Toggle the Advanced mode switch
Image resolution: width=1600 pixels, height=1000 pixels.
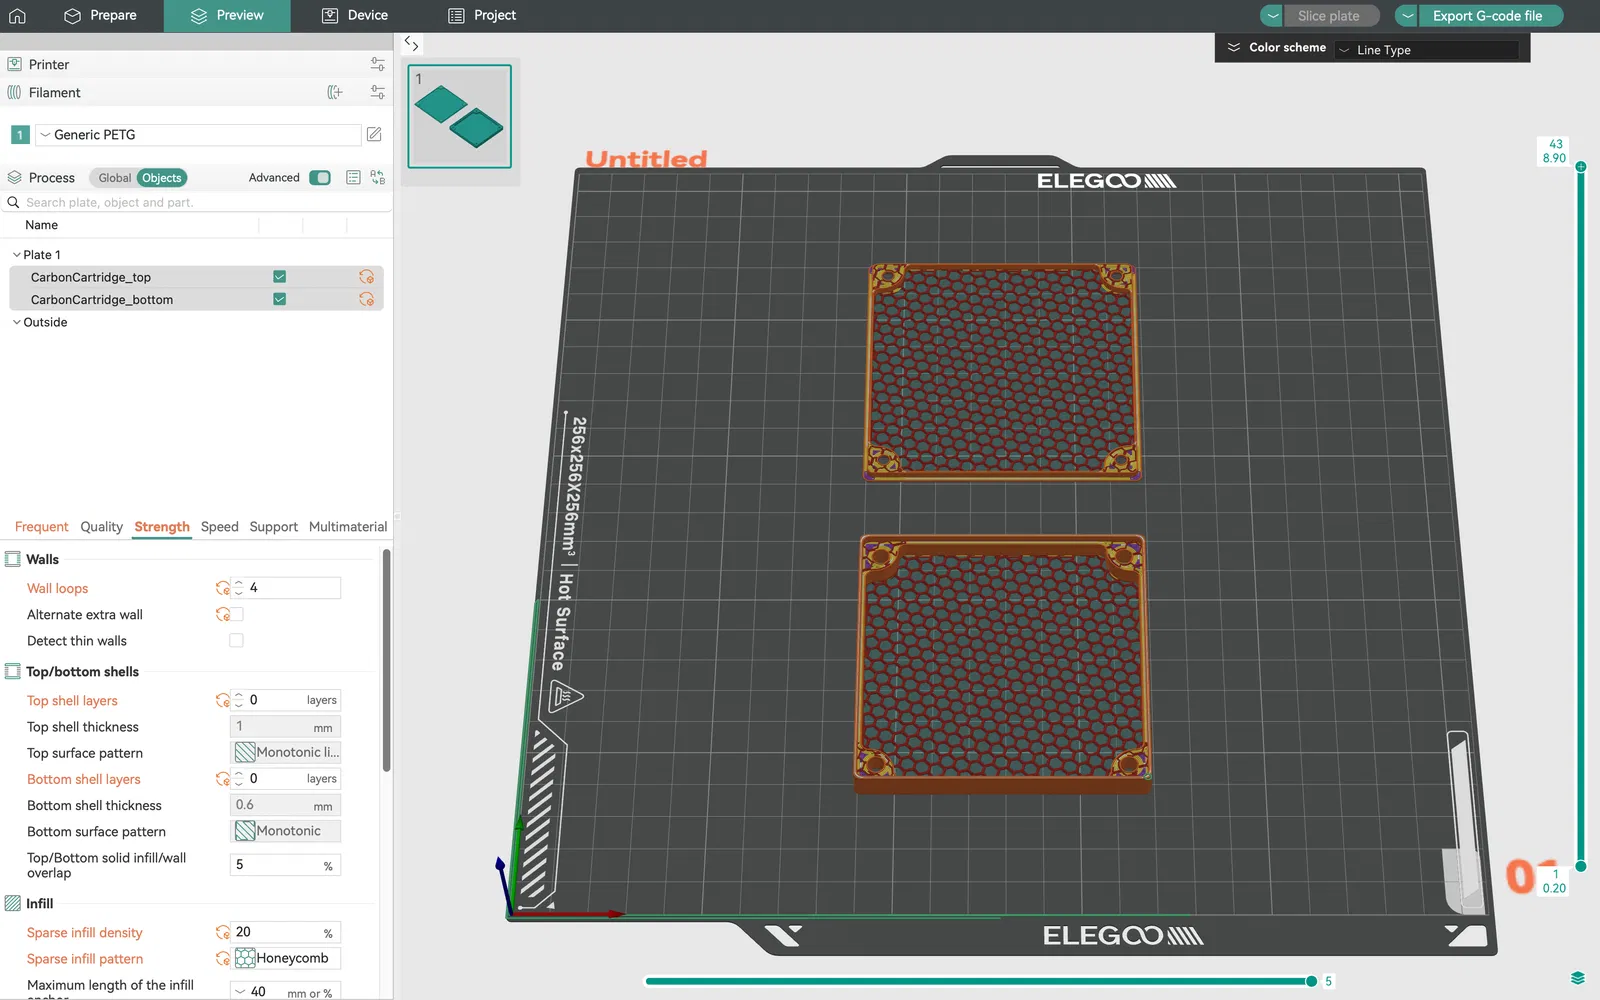point(320,177)
